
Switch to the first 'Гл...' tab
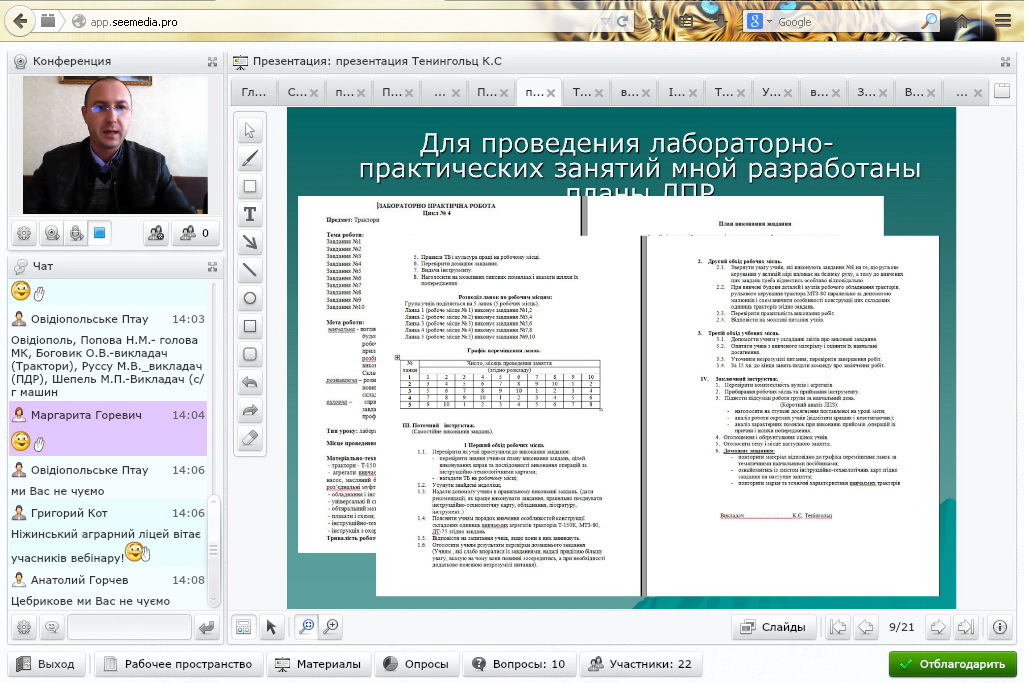tap(254, 93)
